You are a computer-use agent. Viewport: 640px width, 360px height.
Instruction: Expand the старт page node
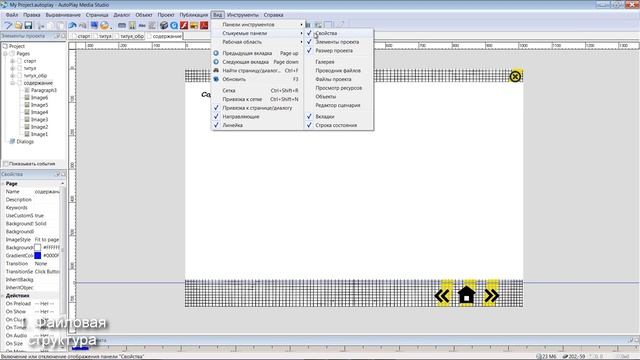(x=12, y=61)
